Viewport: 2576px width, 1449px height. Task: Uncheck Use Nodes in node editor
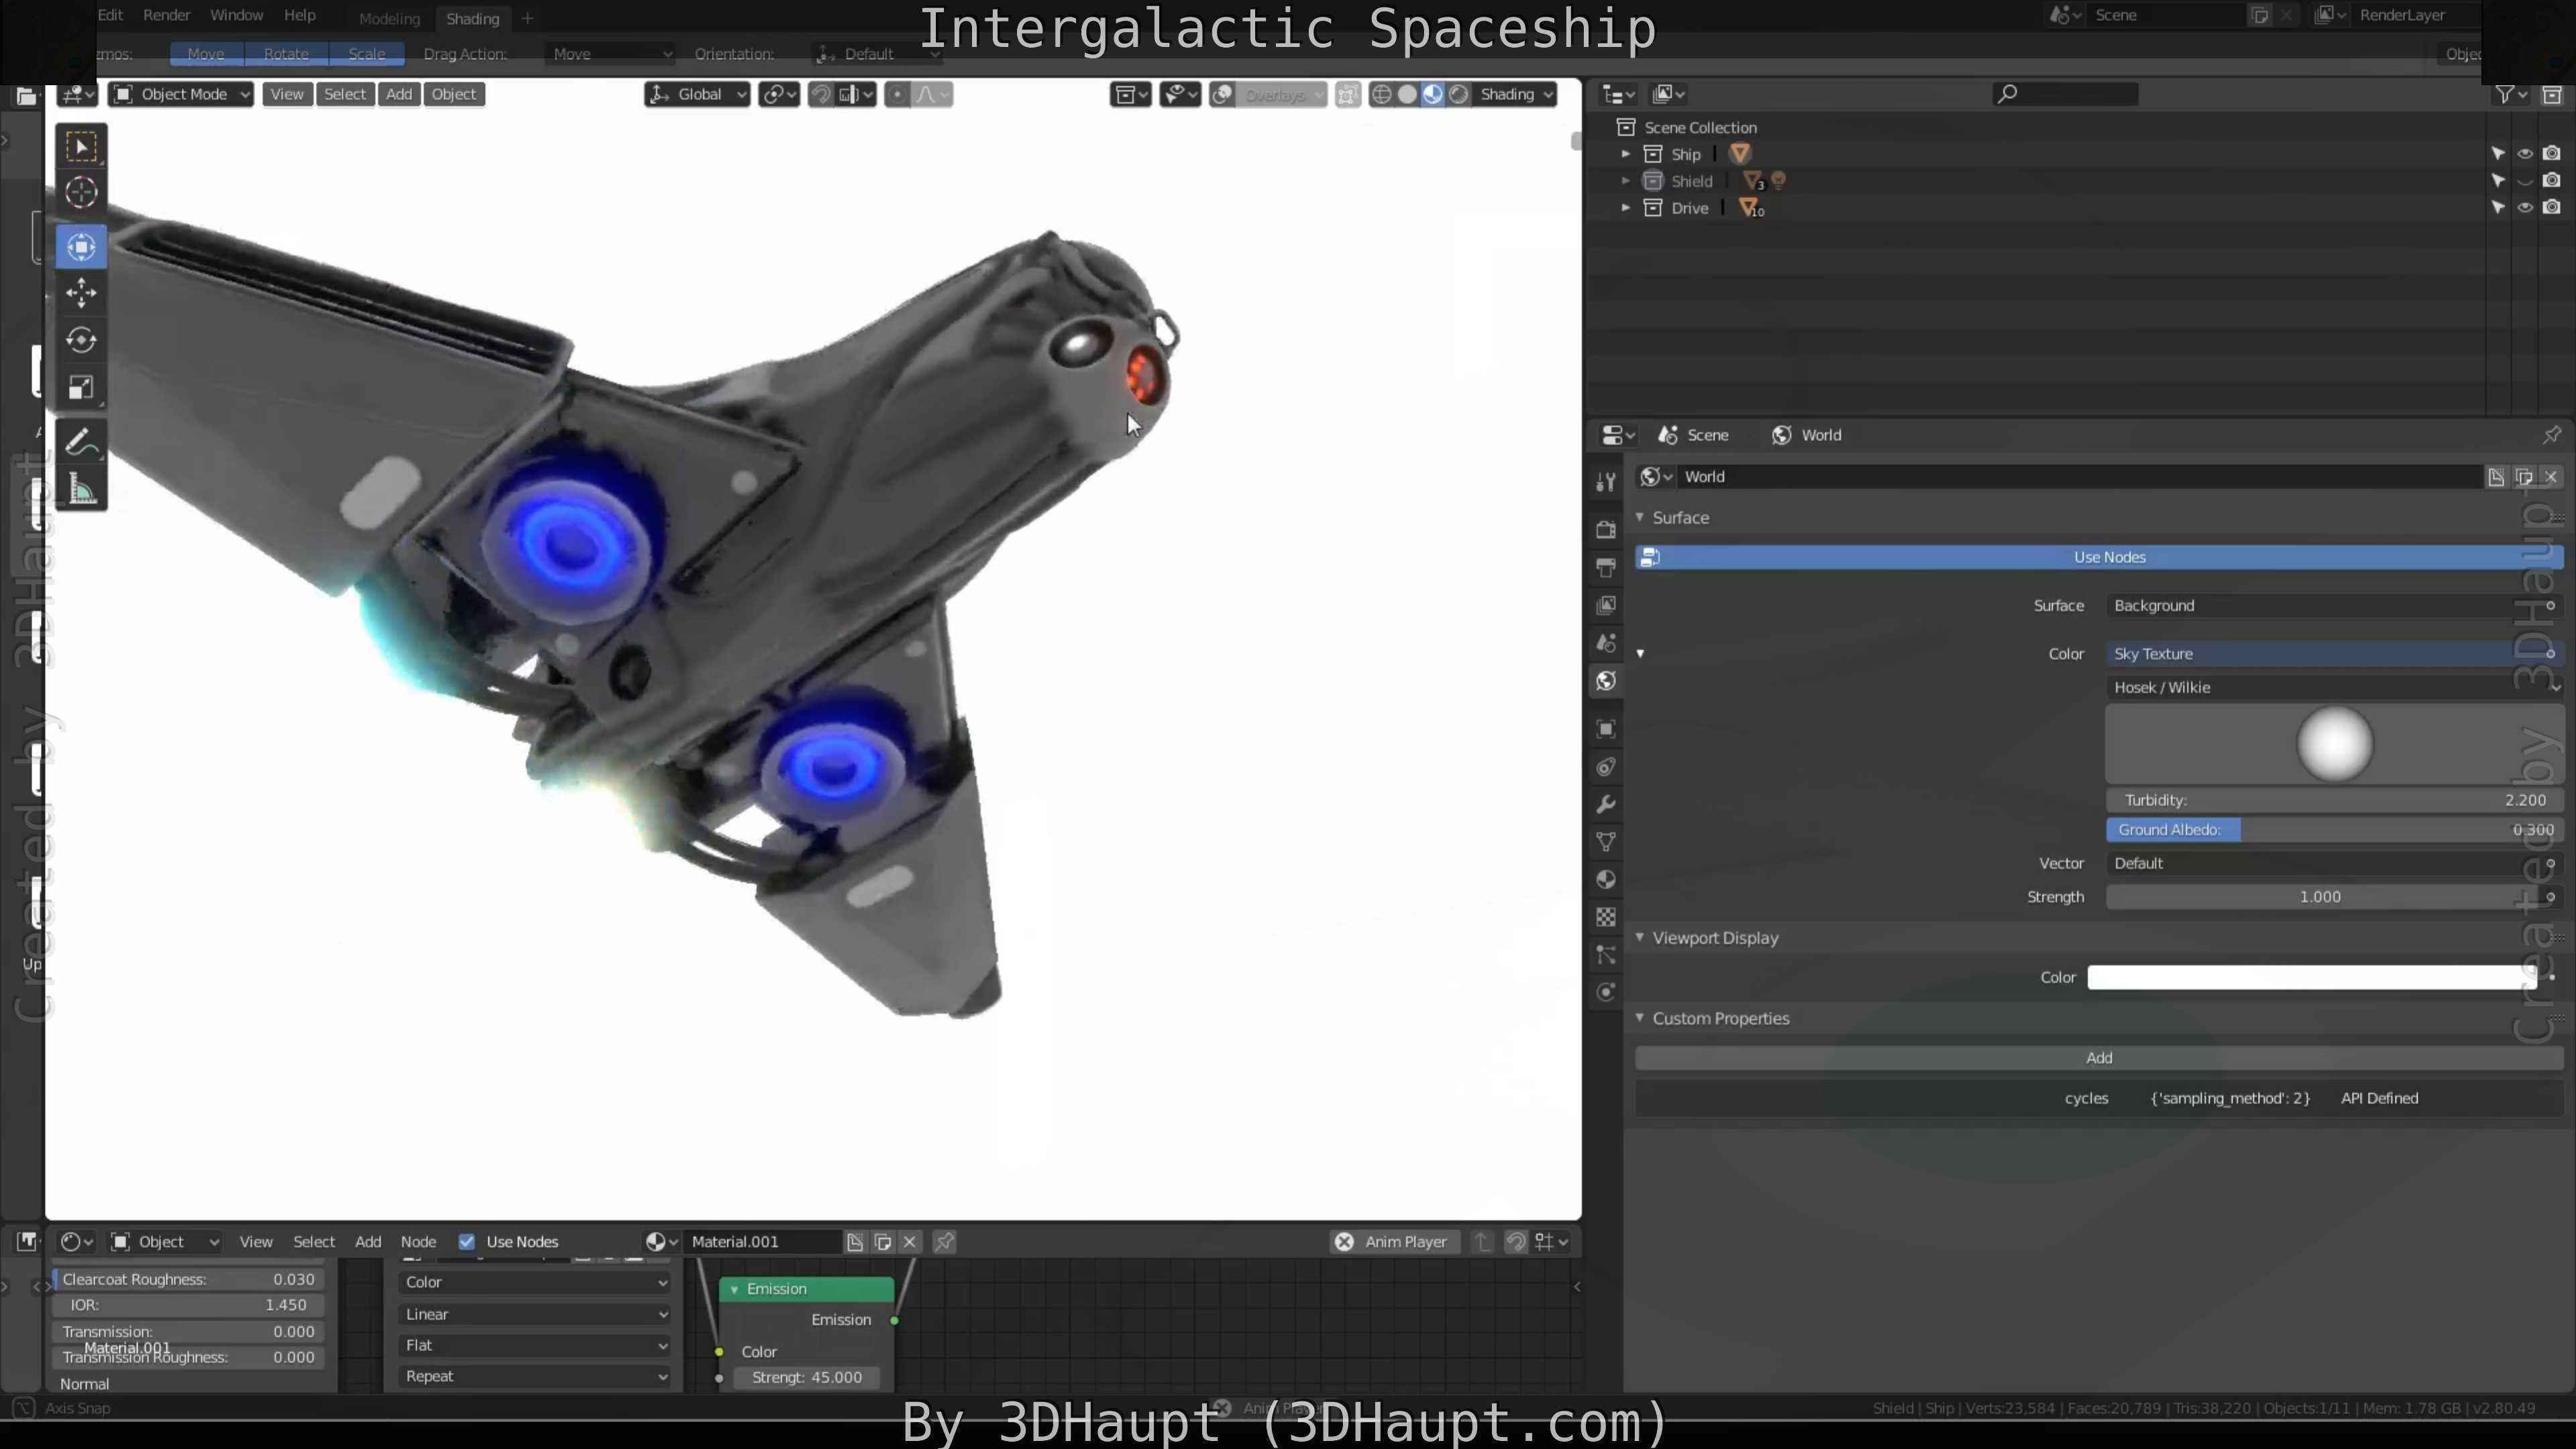point(466,1241)
